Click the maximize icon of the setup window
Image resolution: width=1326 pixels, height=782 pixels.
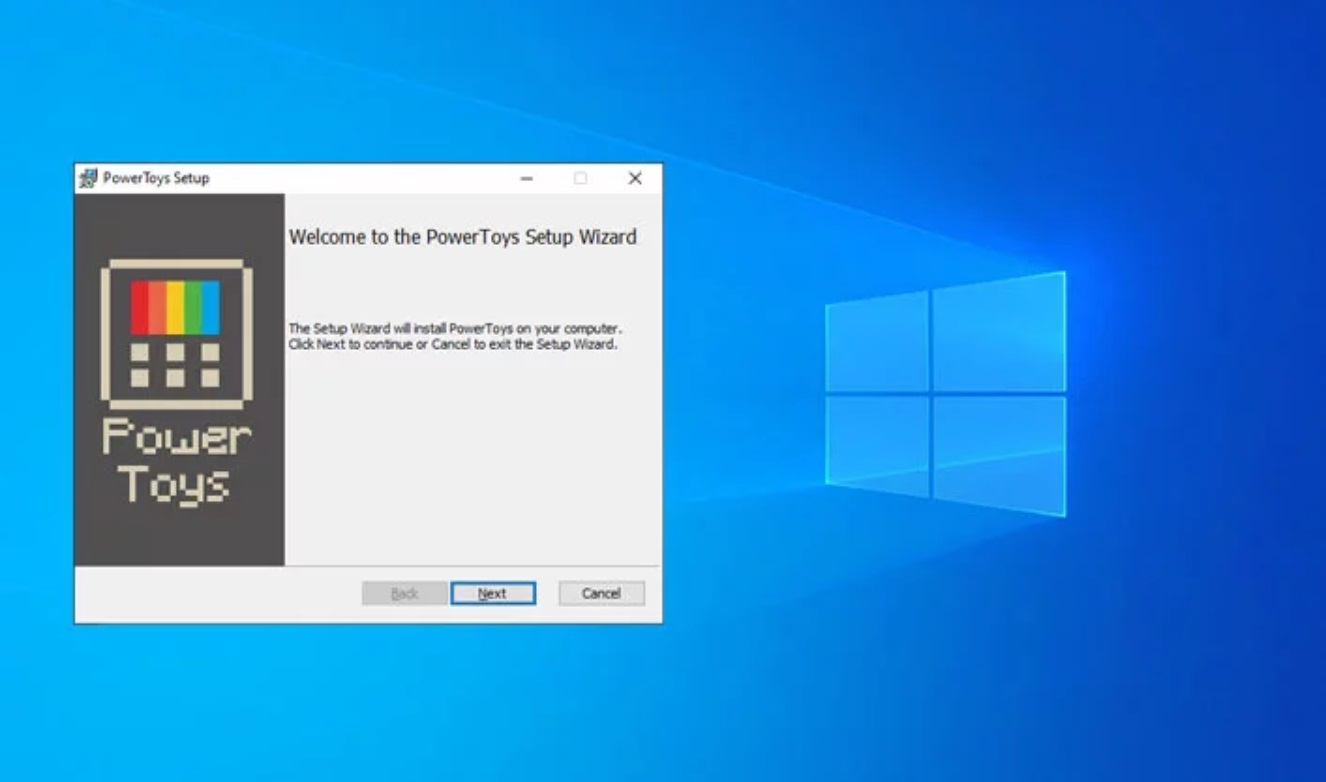click(580, 178)
